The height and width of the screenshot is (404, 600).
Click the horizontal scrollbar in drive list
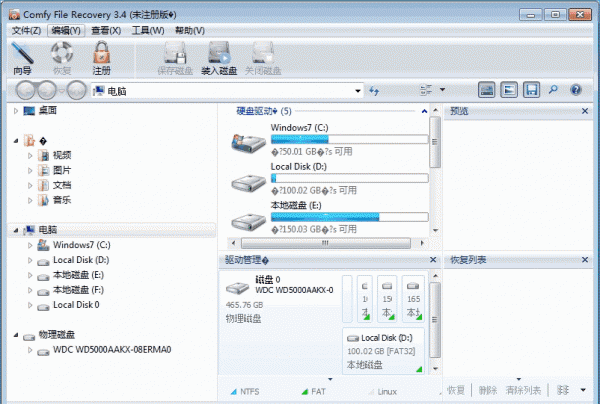click(326, 243)
